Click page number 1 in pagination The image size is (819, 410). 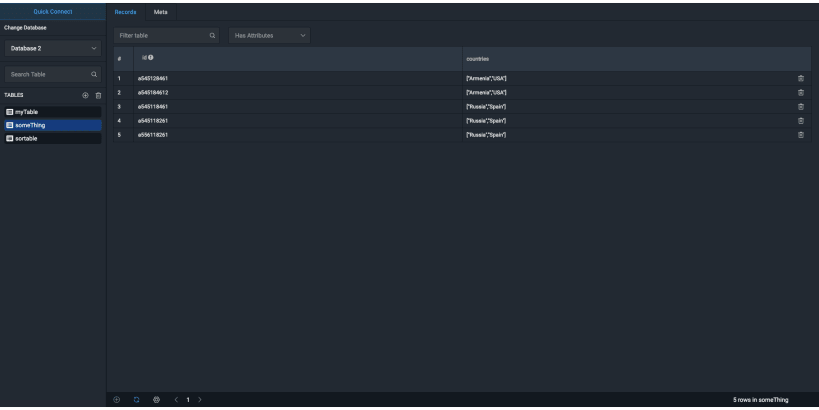click(x=188, y=400)
